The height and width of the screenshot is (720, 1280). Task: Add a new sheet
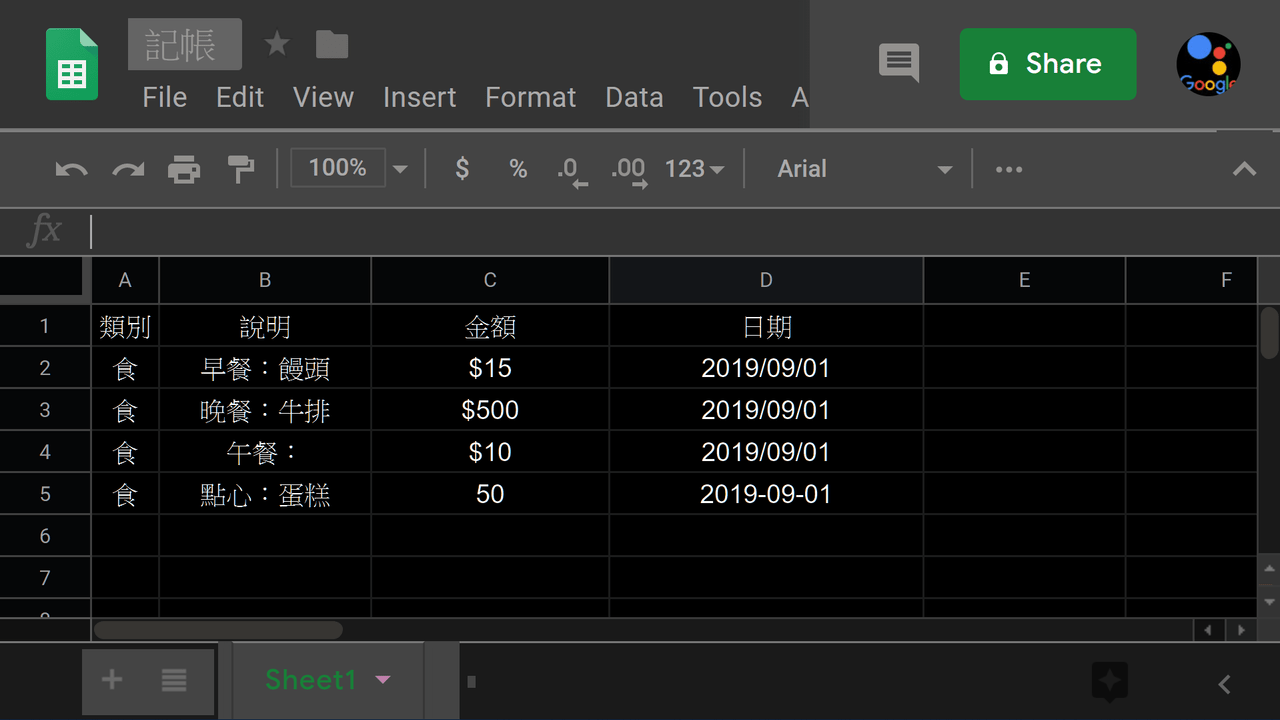pyautogui.click(x=112, y=680)
